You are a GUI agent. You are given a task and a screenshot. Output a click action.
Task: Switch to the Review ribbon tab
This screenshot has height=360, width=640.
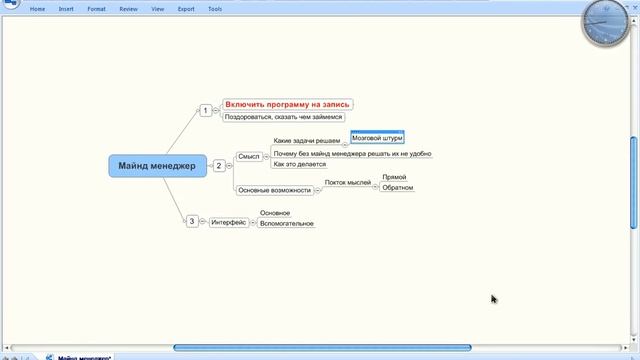128,9
